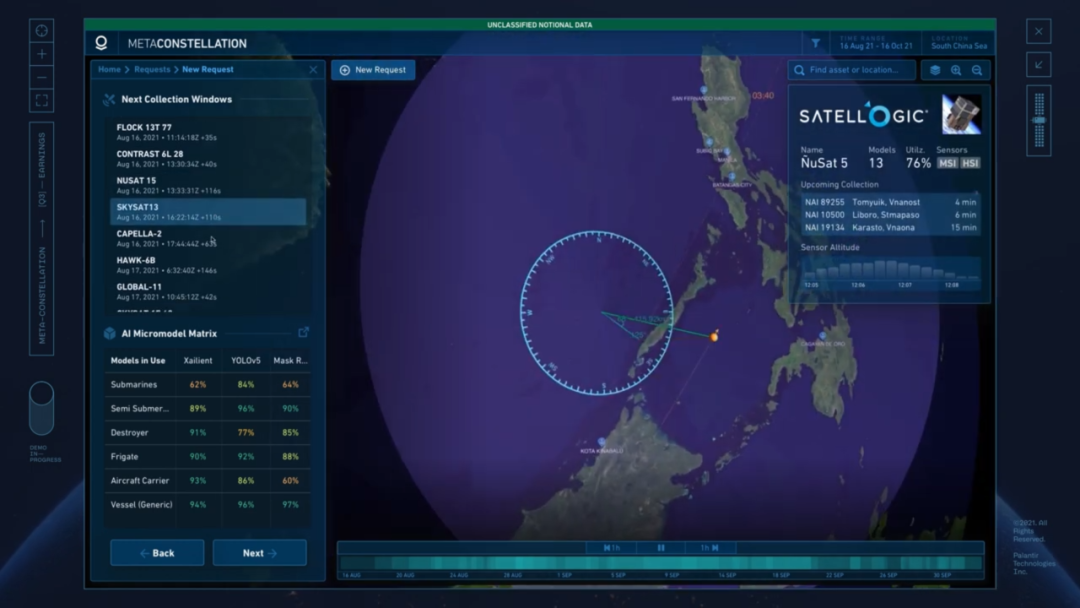Image resolution: width=1080 pixels, height=608 pixels.
Task: Select the MSI sensor tag
Action: coord(948,163)
